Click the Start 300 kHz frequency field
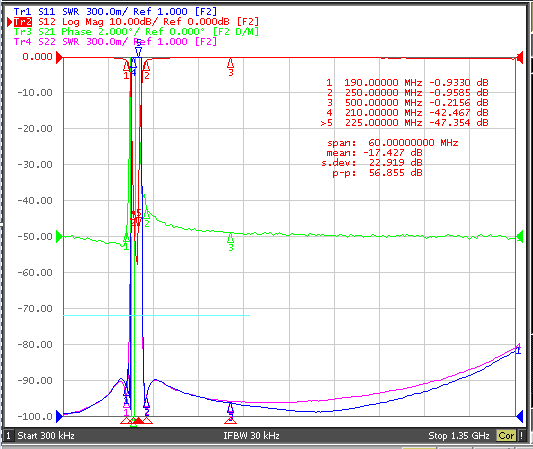The width and height of the screenshot is (533, 449). click(46, 435)
